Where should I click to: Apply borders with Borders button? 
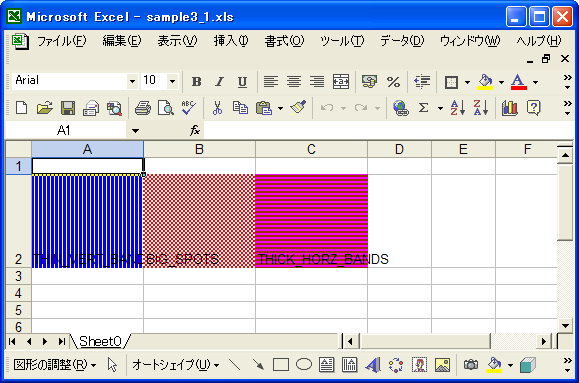point(451,82)
